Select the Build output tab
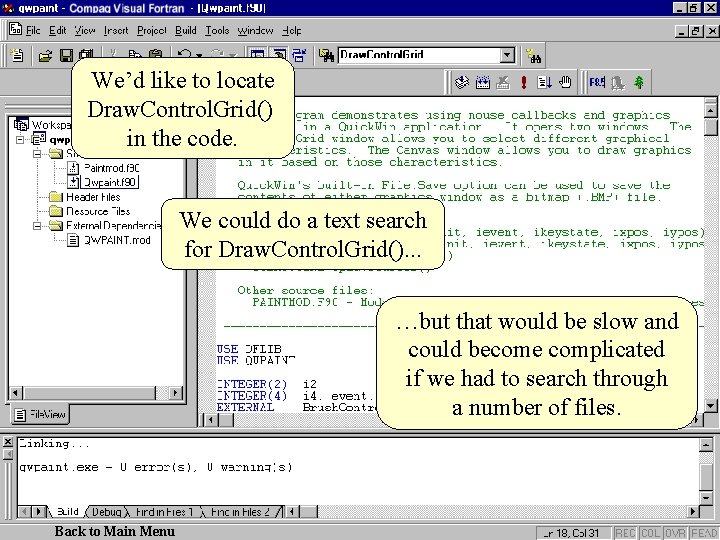Viewport: 720px width, 540px height. click(67, 512)
